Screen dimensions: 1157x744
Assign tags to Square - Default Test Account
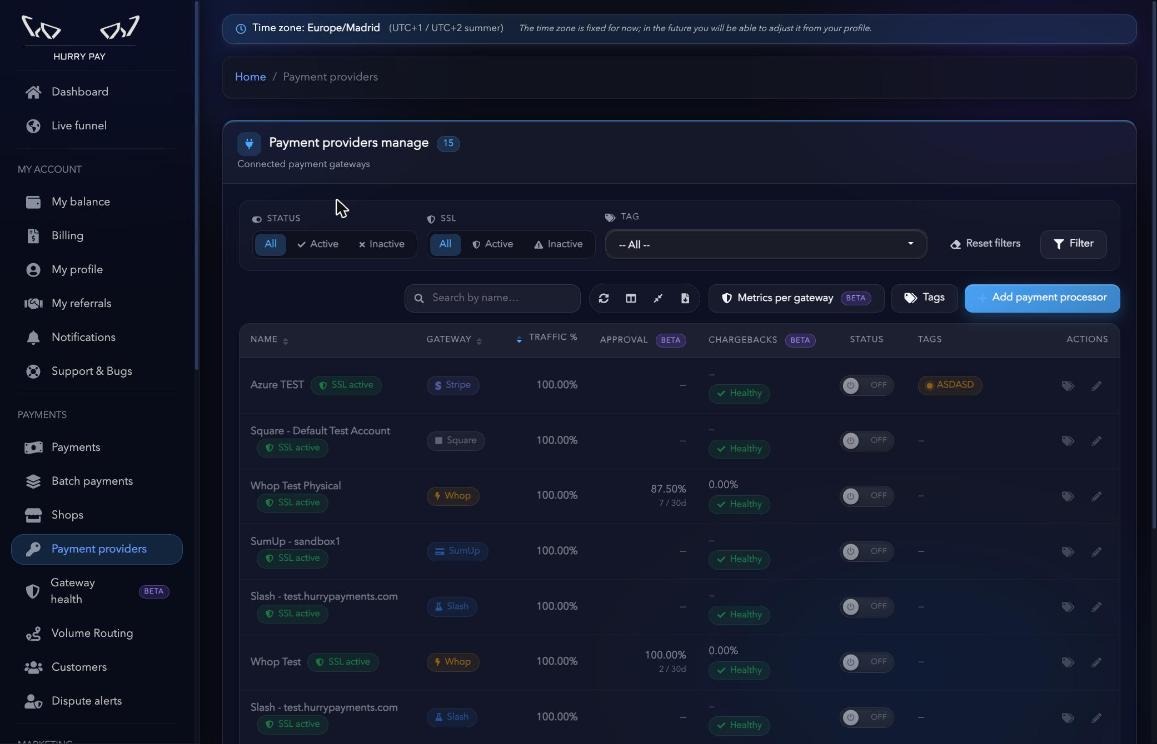click(x=1068, y=441)
